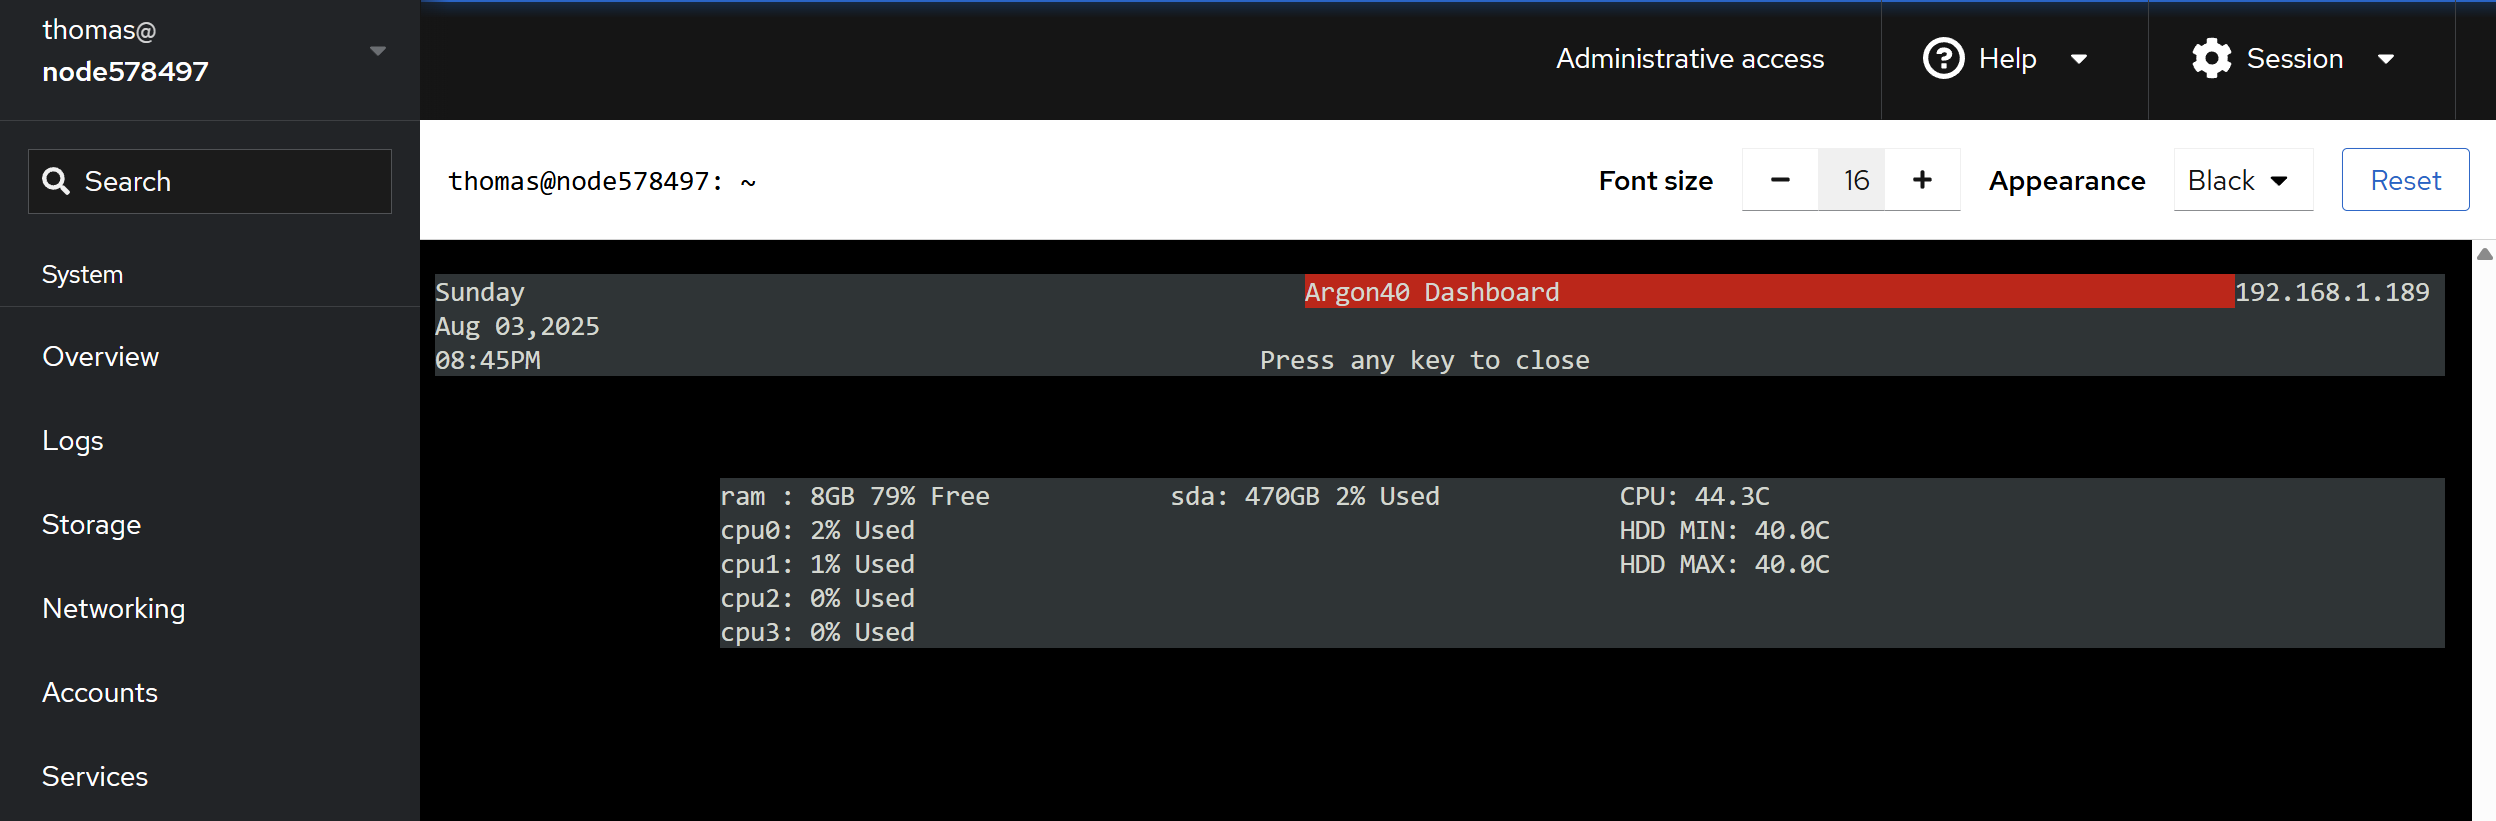Decrease font size with minus button
Image resolution: width=2496 pixels, height=821 pixels.
tap(1780, 180)
